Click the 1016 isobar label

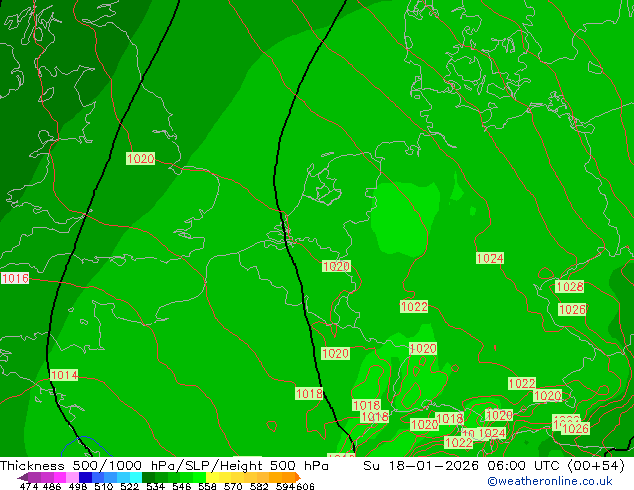pyautogui.click(x=15, y=278)
